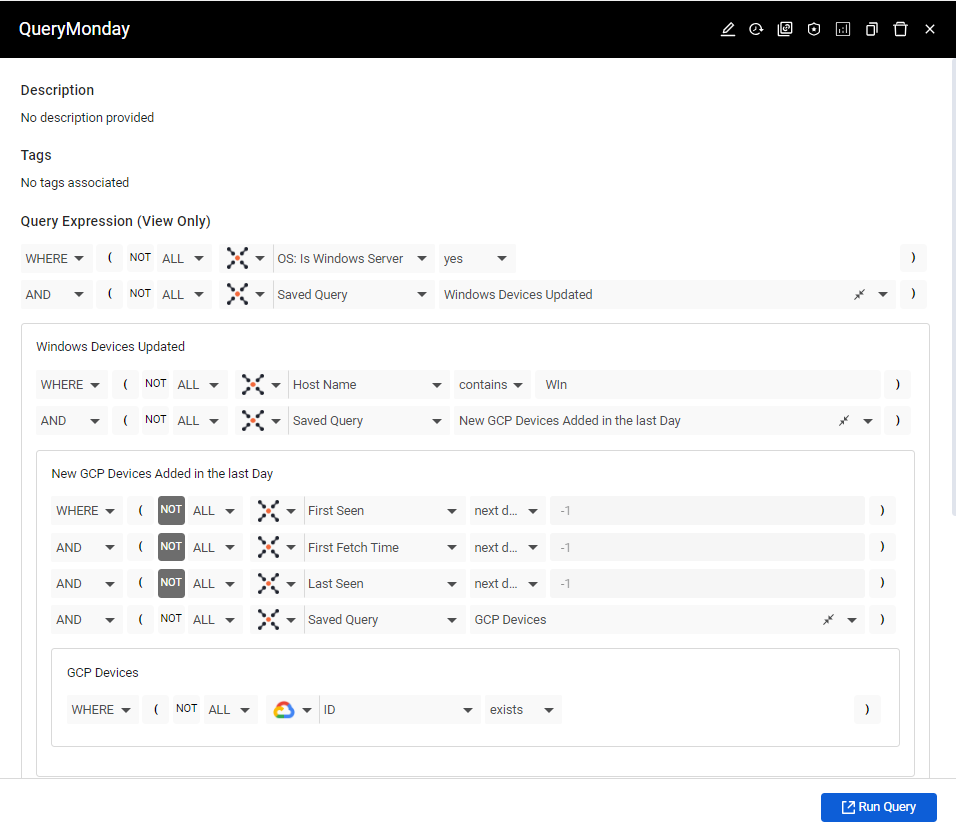Toggle NOT on Last Seen row
The image size is (956, 825).
(x=171, y=583)
